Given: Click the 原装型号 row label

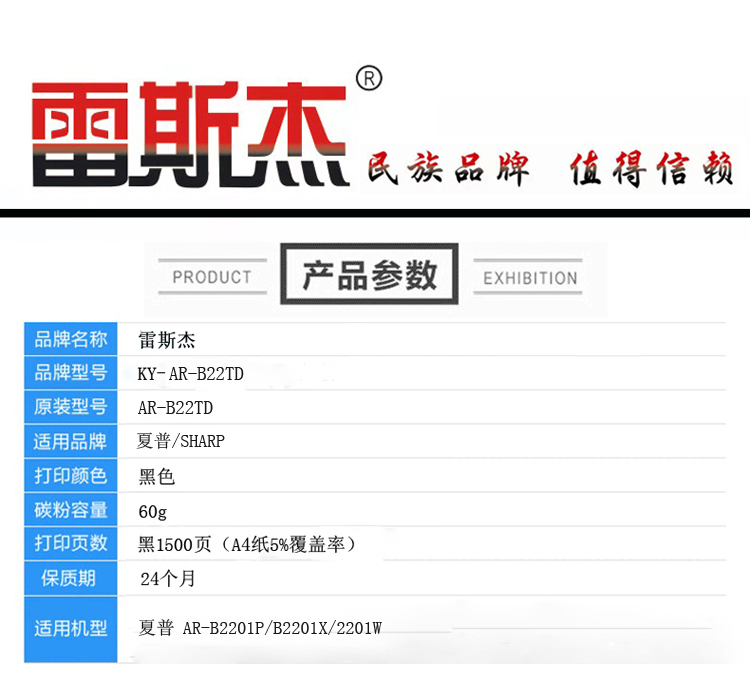Looking at the screenshot, I should click(71, 408).
